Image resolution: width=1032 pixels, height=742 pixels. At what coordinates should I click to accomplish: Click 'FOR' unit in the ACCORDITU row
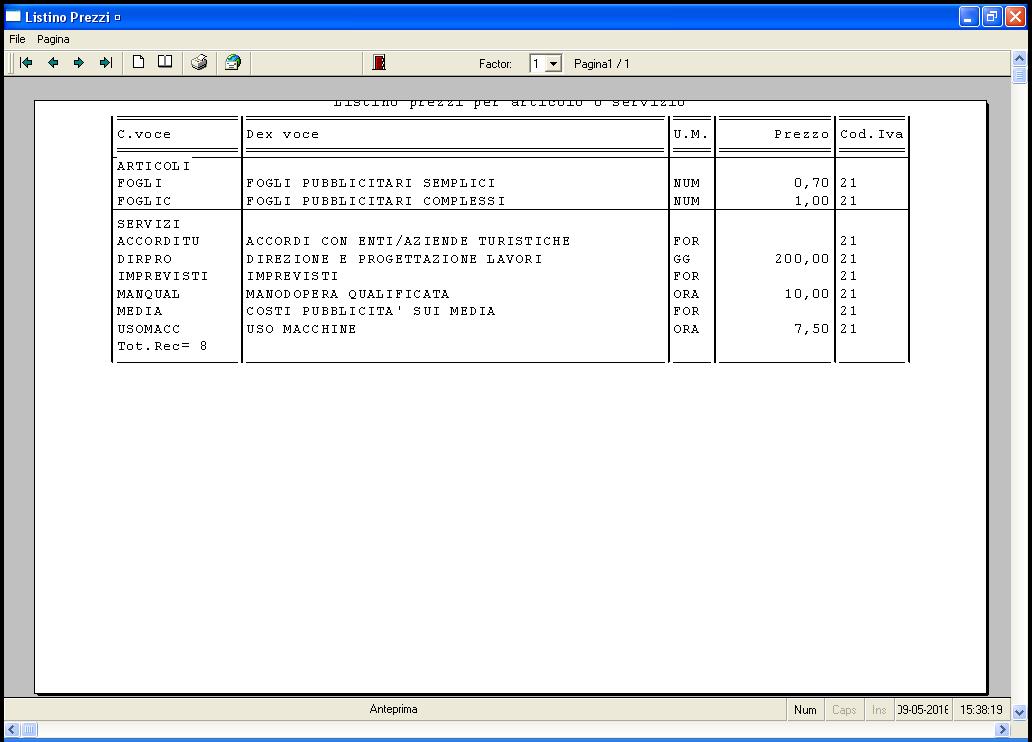pyautogui.click(x=686, y=241)
